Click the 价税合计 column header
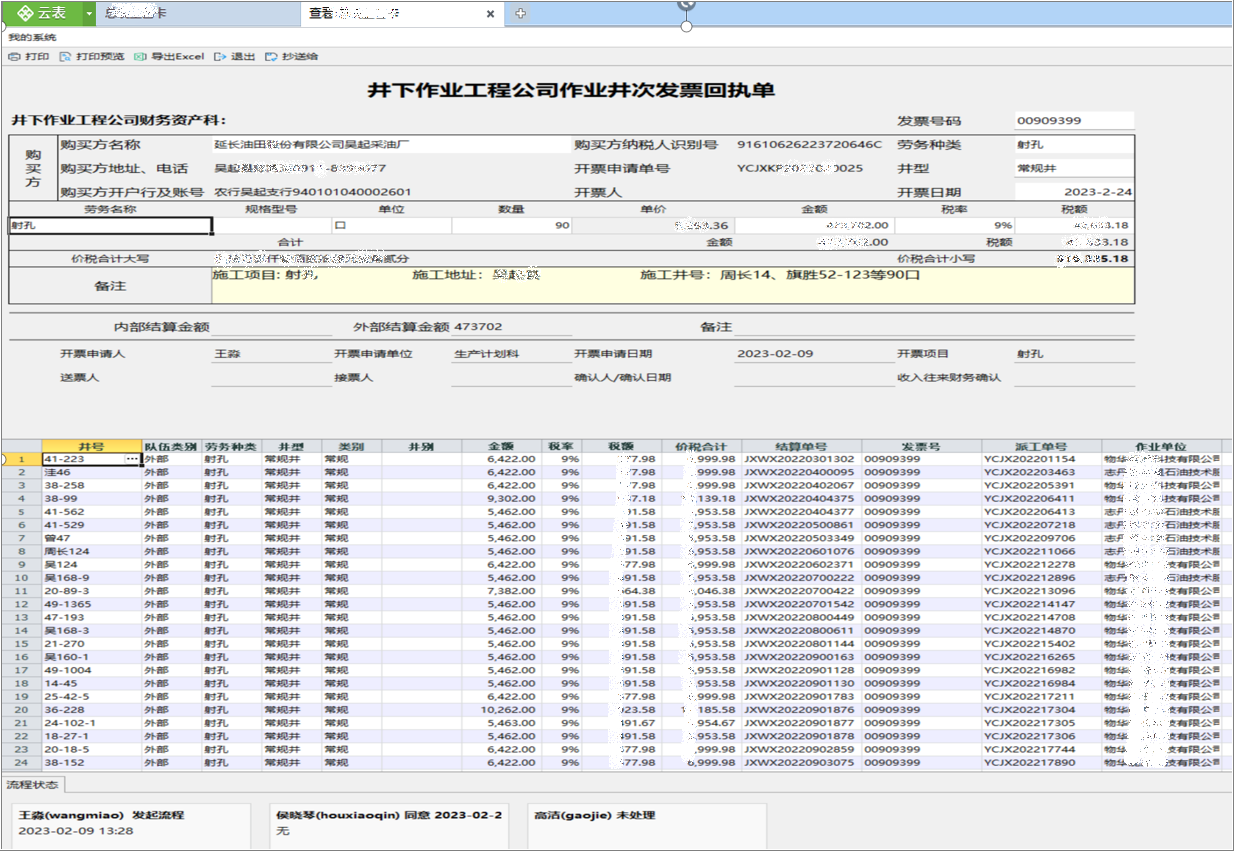 pyautogui.click(x=701, y=446)
